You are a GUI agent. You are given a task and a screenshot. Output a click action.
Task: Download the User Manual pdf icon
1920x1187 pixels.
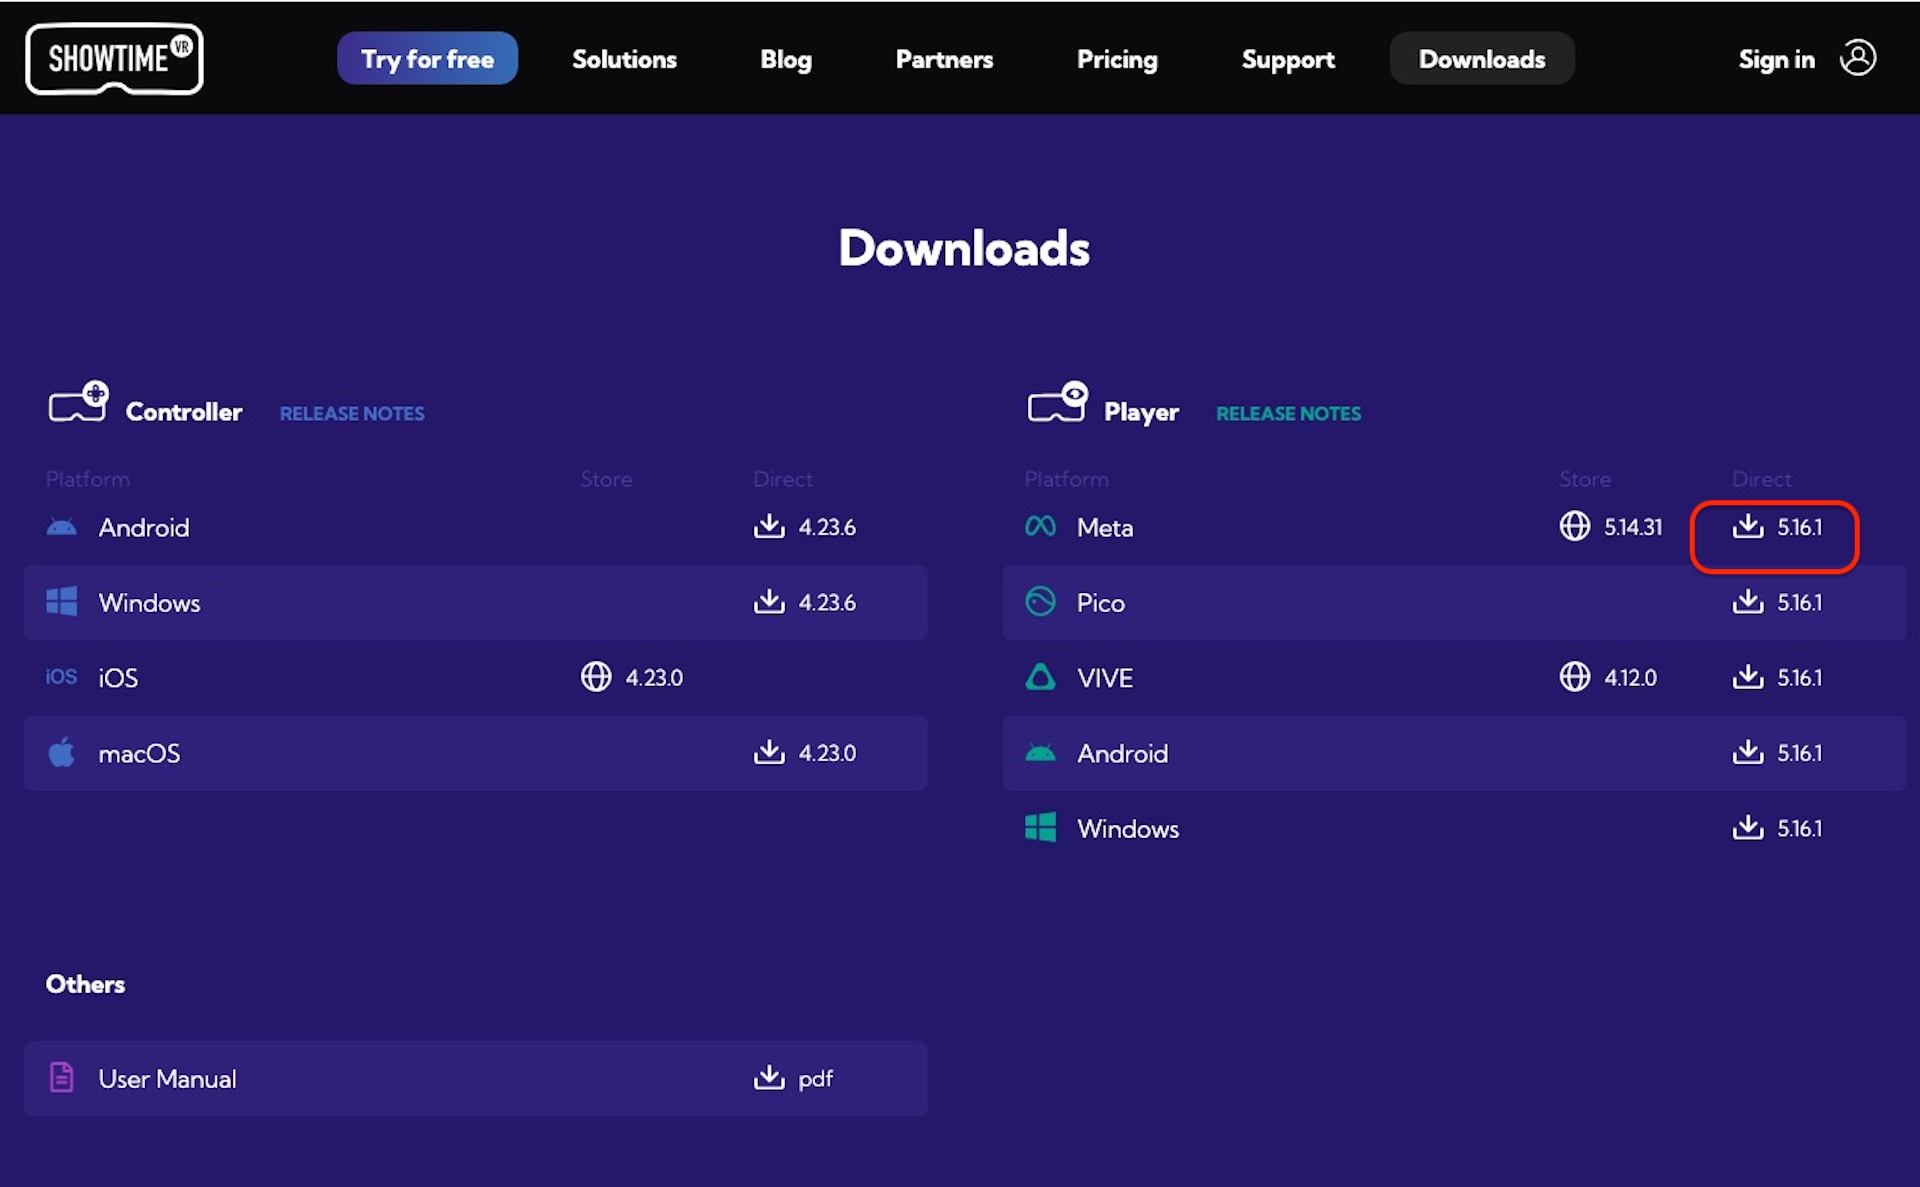point(769,1077)
